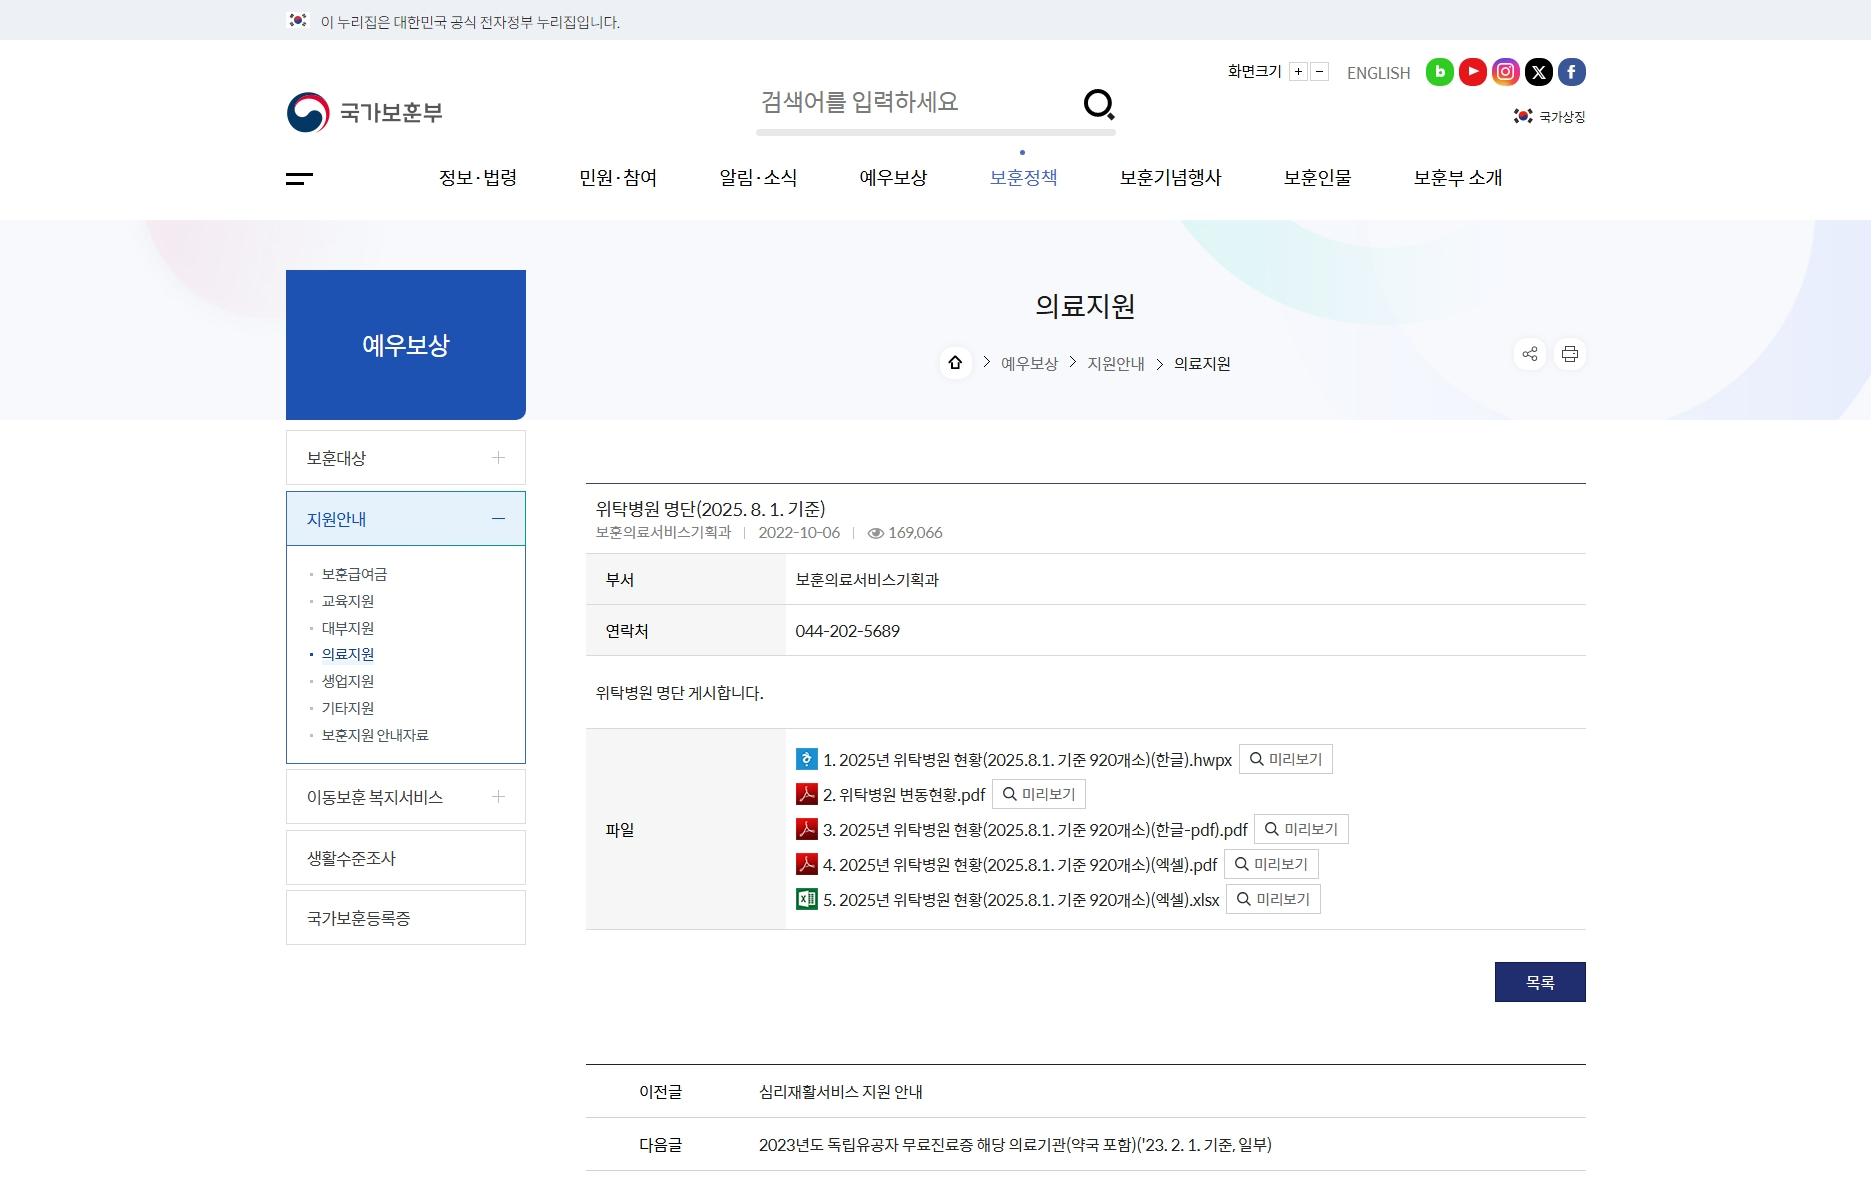The image size is (1871, 1189).
Task: Download file 5 xlsx filename link
Action: tap(1021, 900)
